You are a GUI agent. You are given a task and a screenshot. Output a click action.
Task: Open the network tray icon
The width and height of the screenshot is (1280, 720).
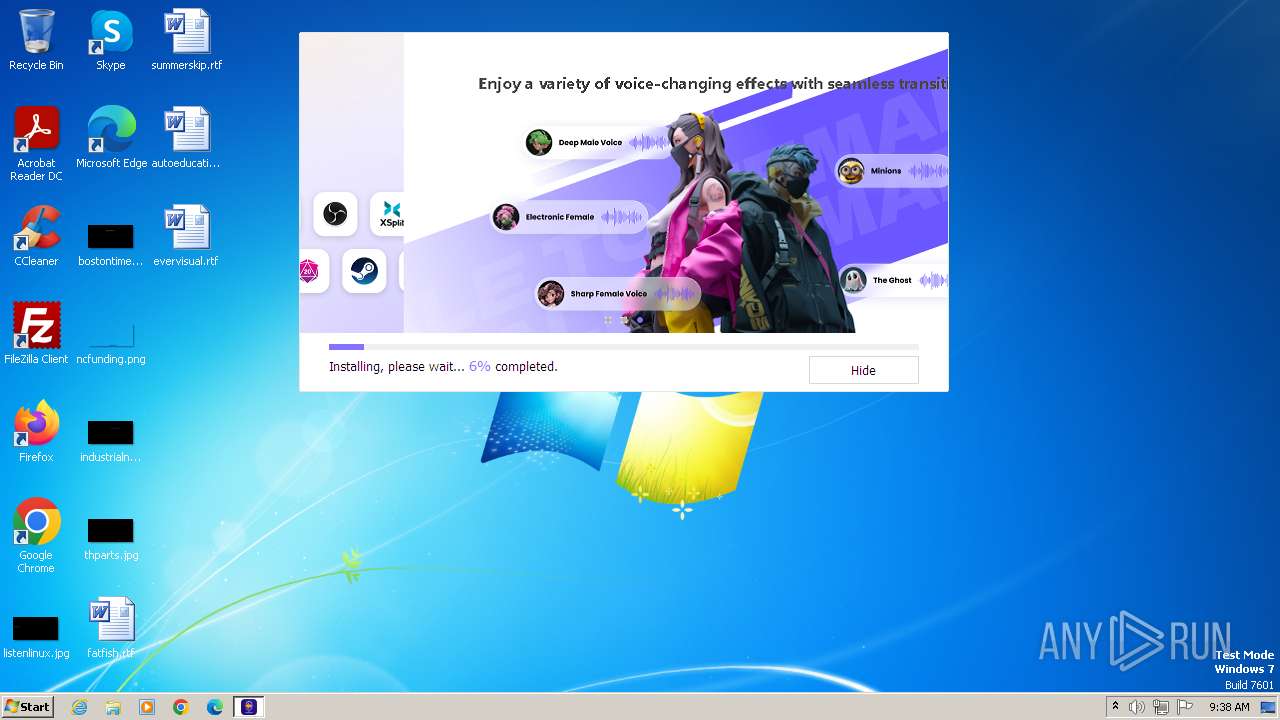1161,707
